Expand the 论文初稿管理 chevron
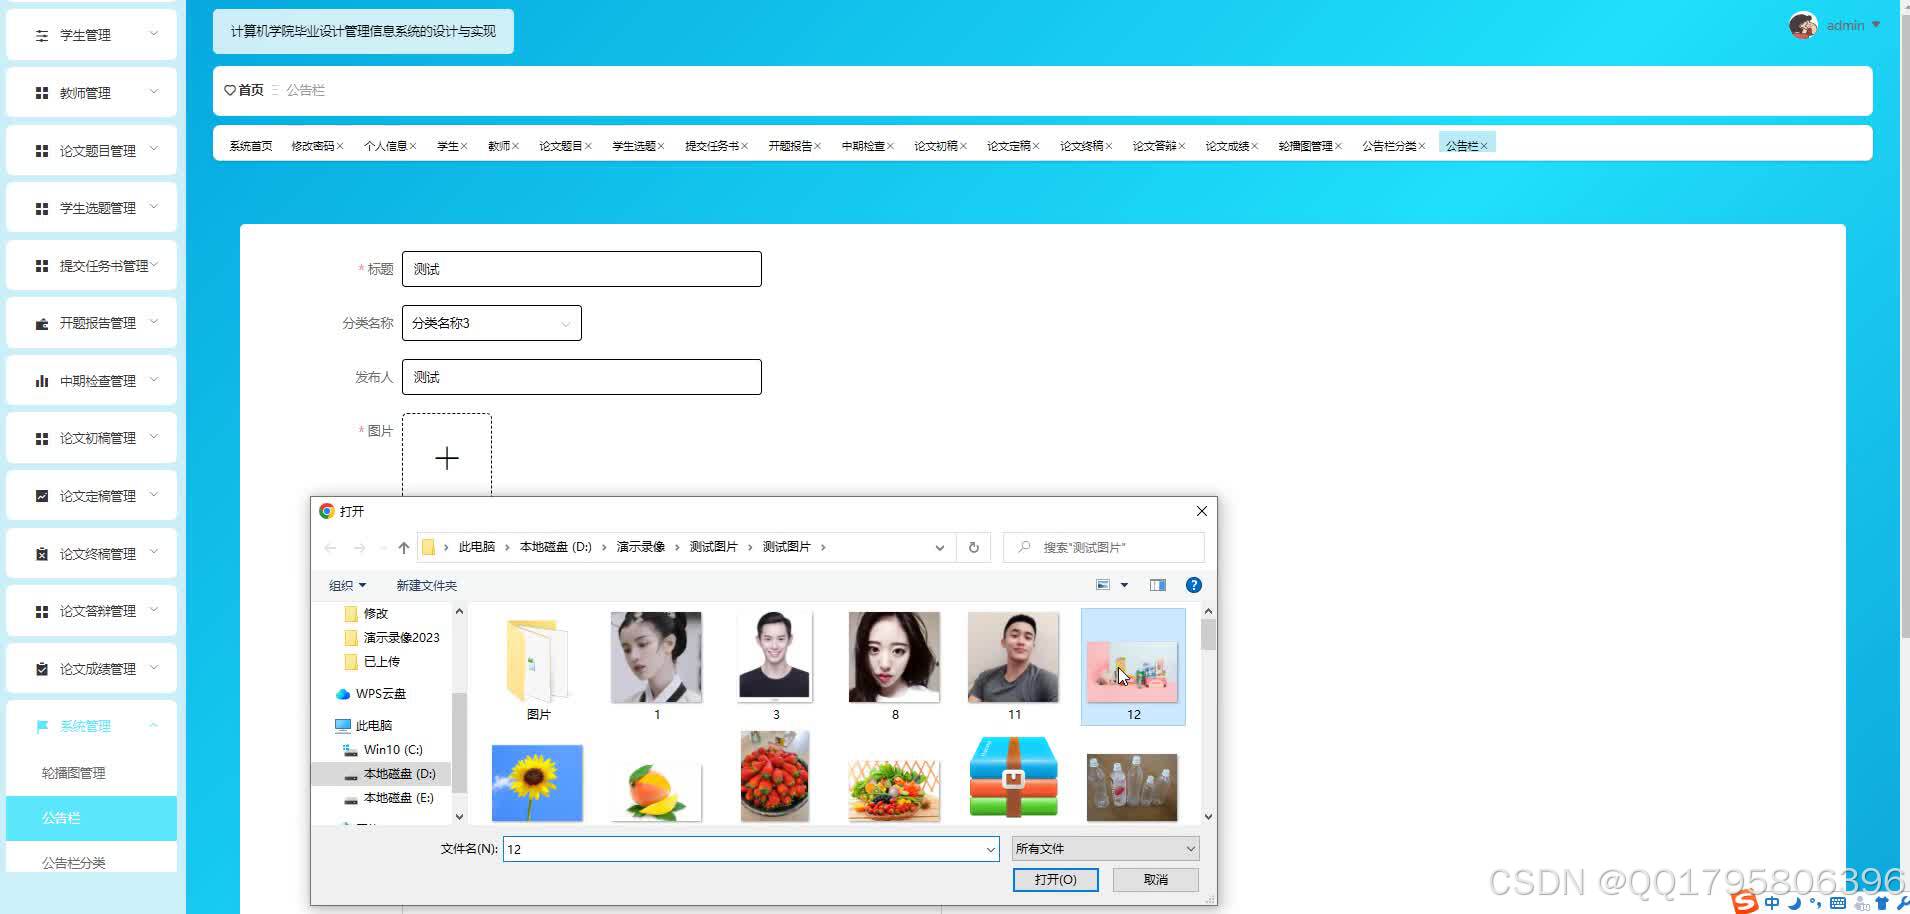This screenshot has height=914, width=1910. [154, 438]
